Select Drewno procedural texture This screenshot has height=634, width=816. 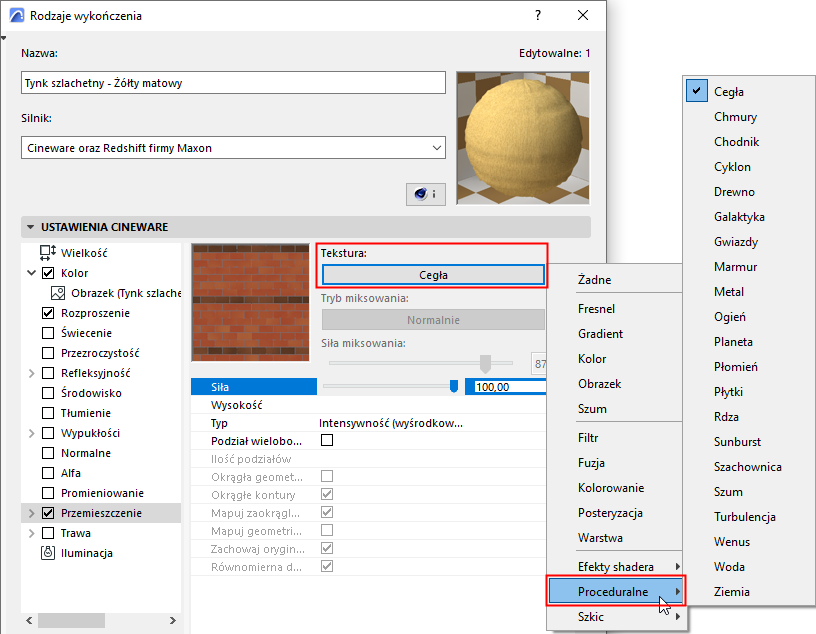point(734,192)
